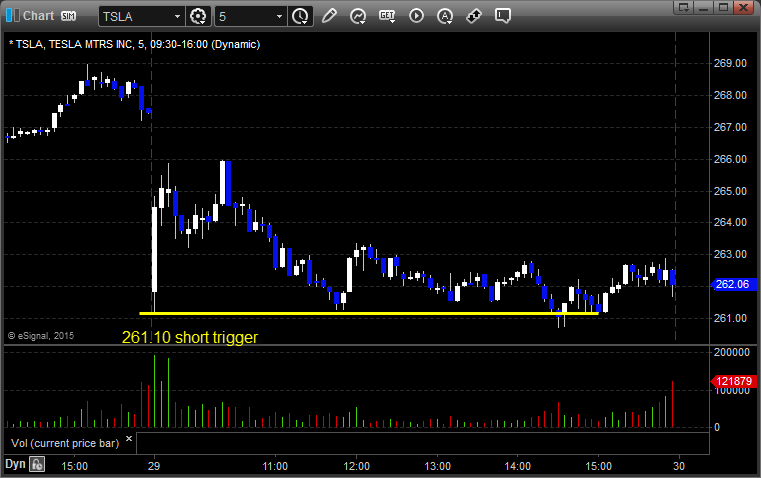Open the time template clock menu

[x=300, y=16]
